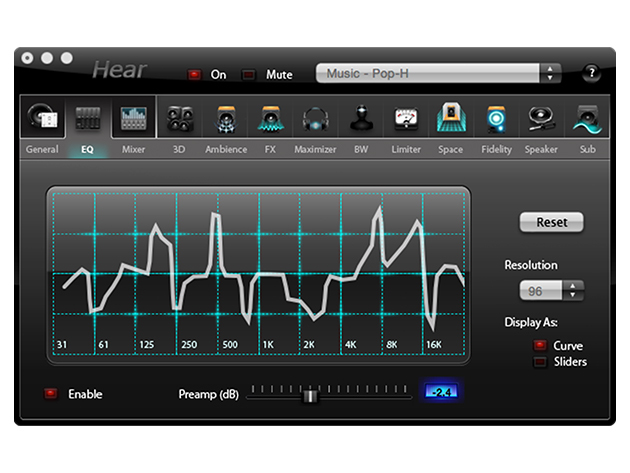The image size is (630, 473).
Task: Click the 125 frequency band label
Action: coord(147,344)
